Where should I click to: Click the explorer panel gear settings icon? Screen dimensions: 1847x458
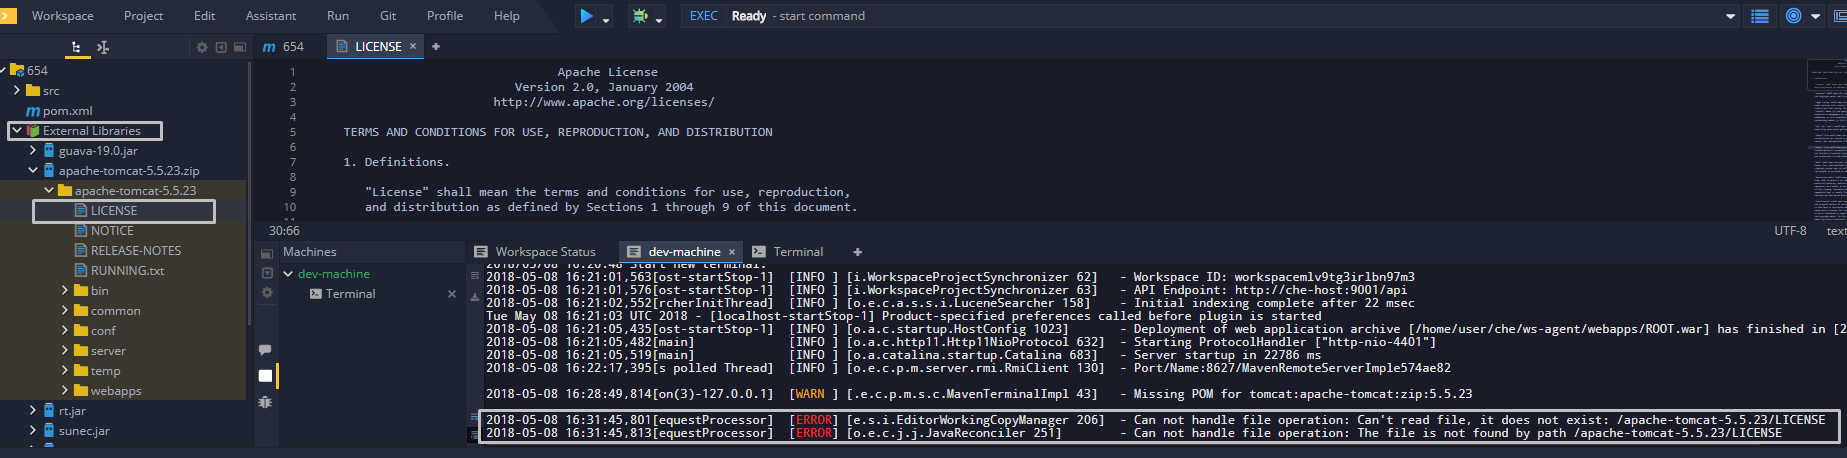pyautogui.click(x=202, y=47)
